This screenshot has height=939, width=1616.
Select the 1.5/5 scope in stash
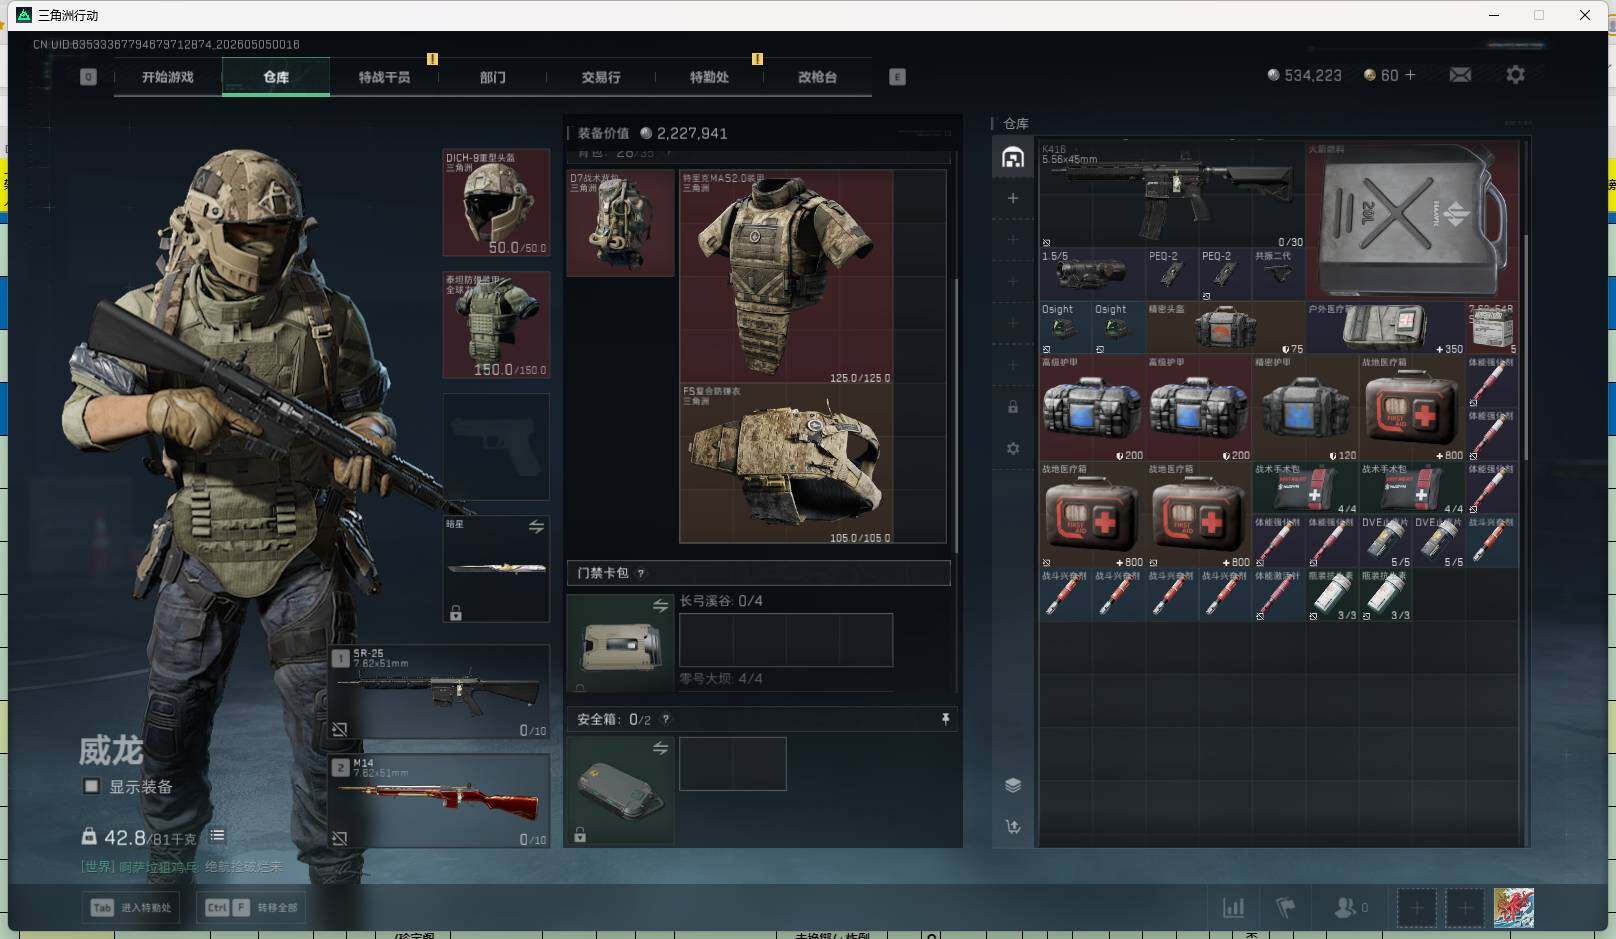tap(1092, 274)
